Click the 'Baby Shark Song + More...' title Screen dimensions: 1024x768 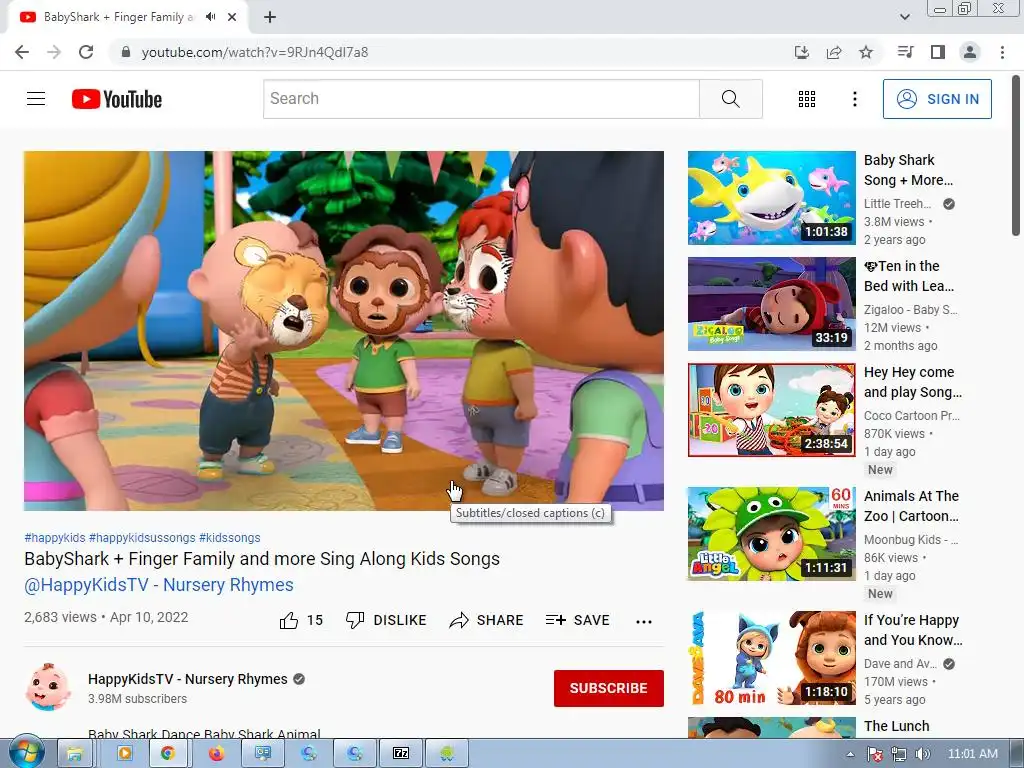(908, 170)
